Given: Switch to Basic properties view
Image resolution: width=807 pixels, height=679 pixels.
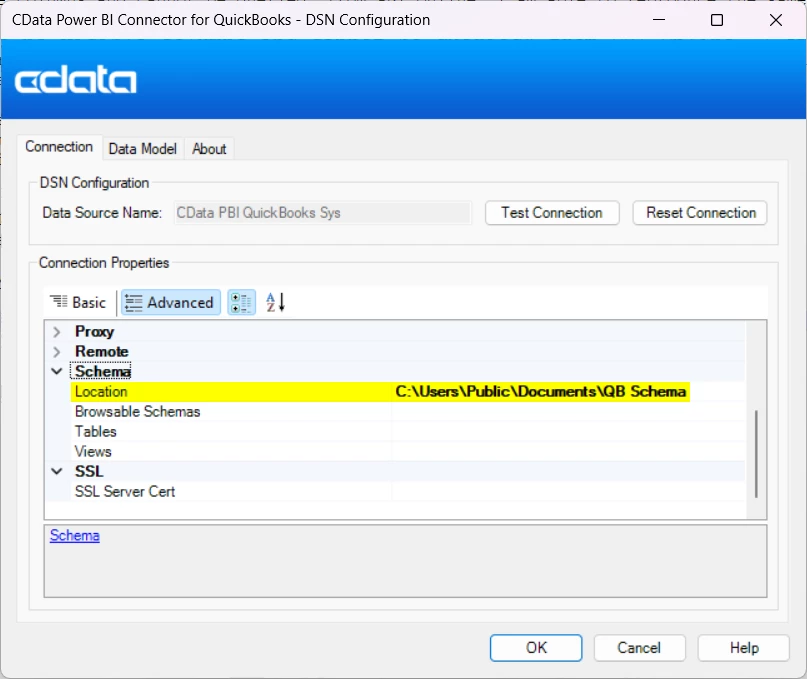Looking at the screenshot, I should coord(78,303).
